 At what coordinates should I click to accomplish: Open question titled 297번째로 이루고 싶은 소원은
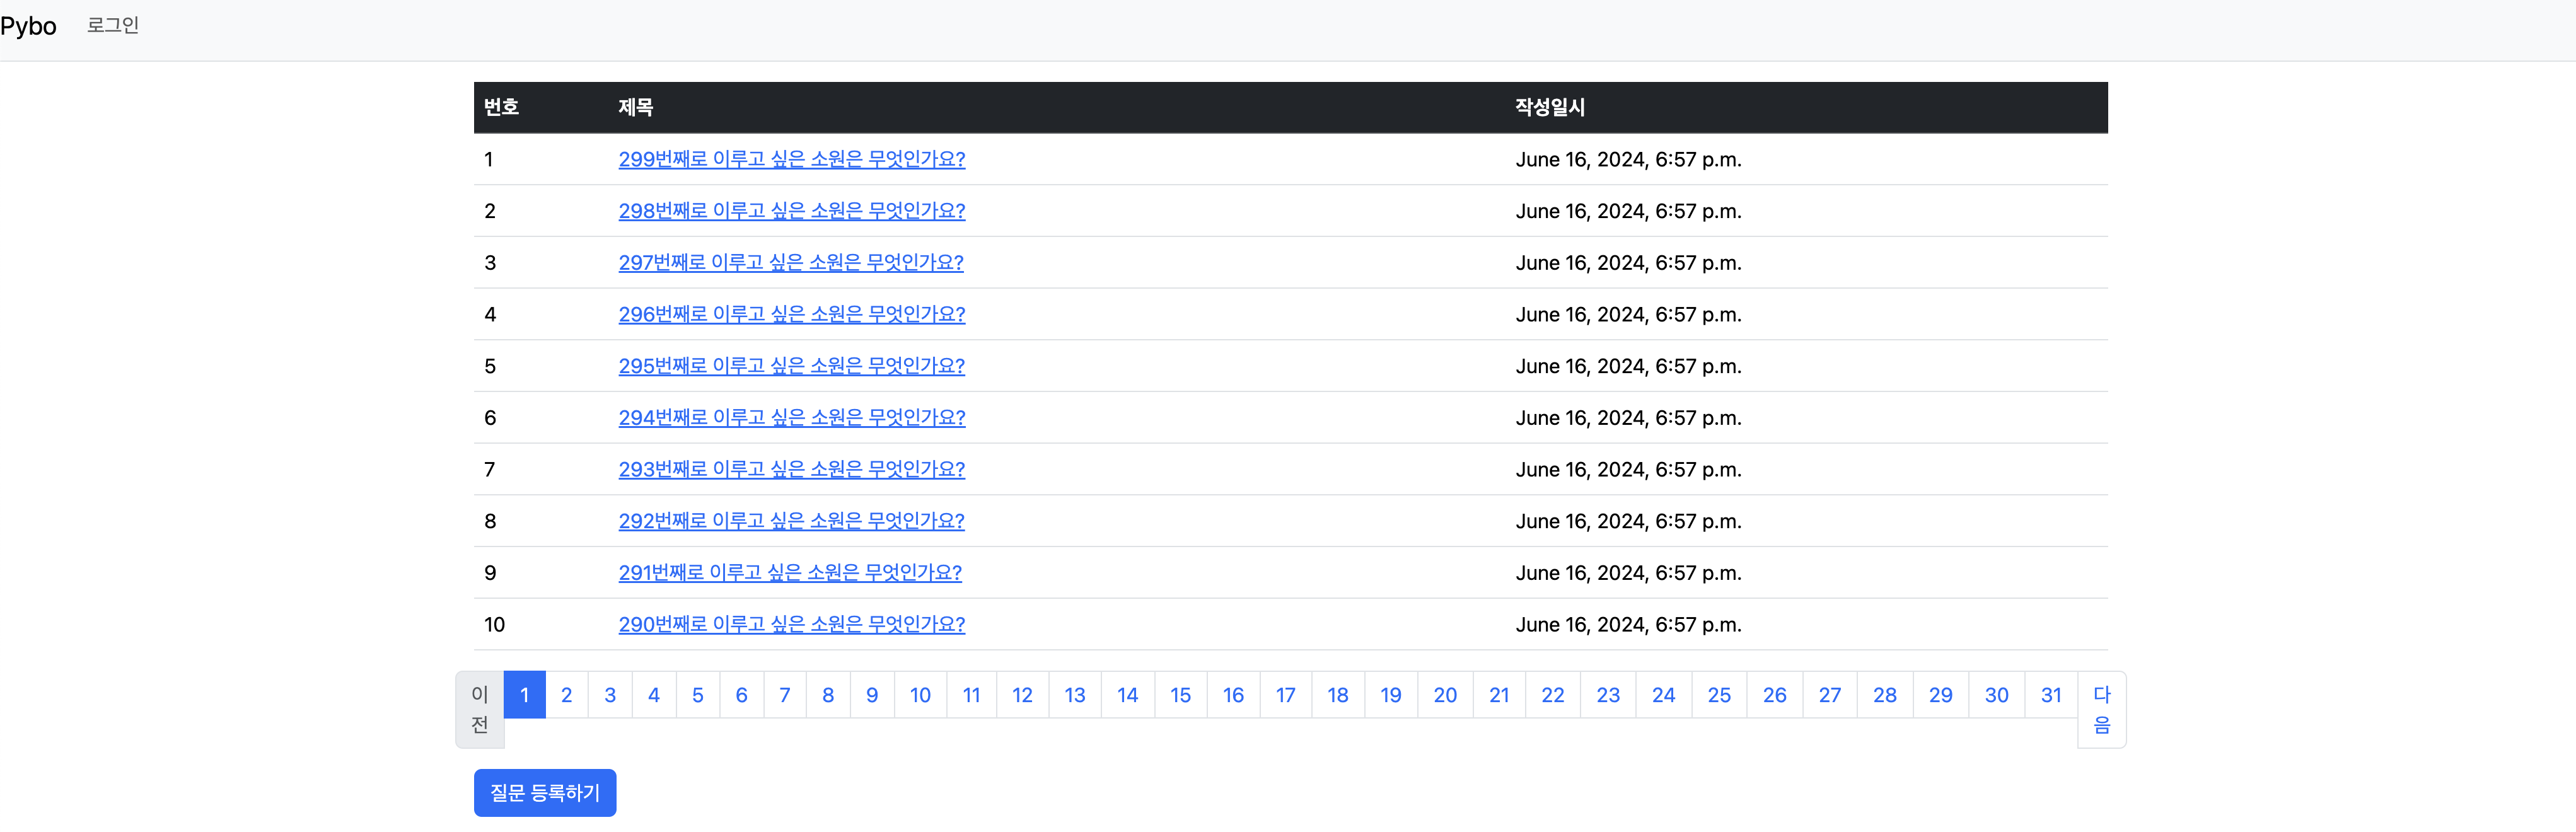pos(790,262)
